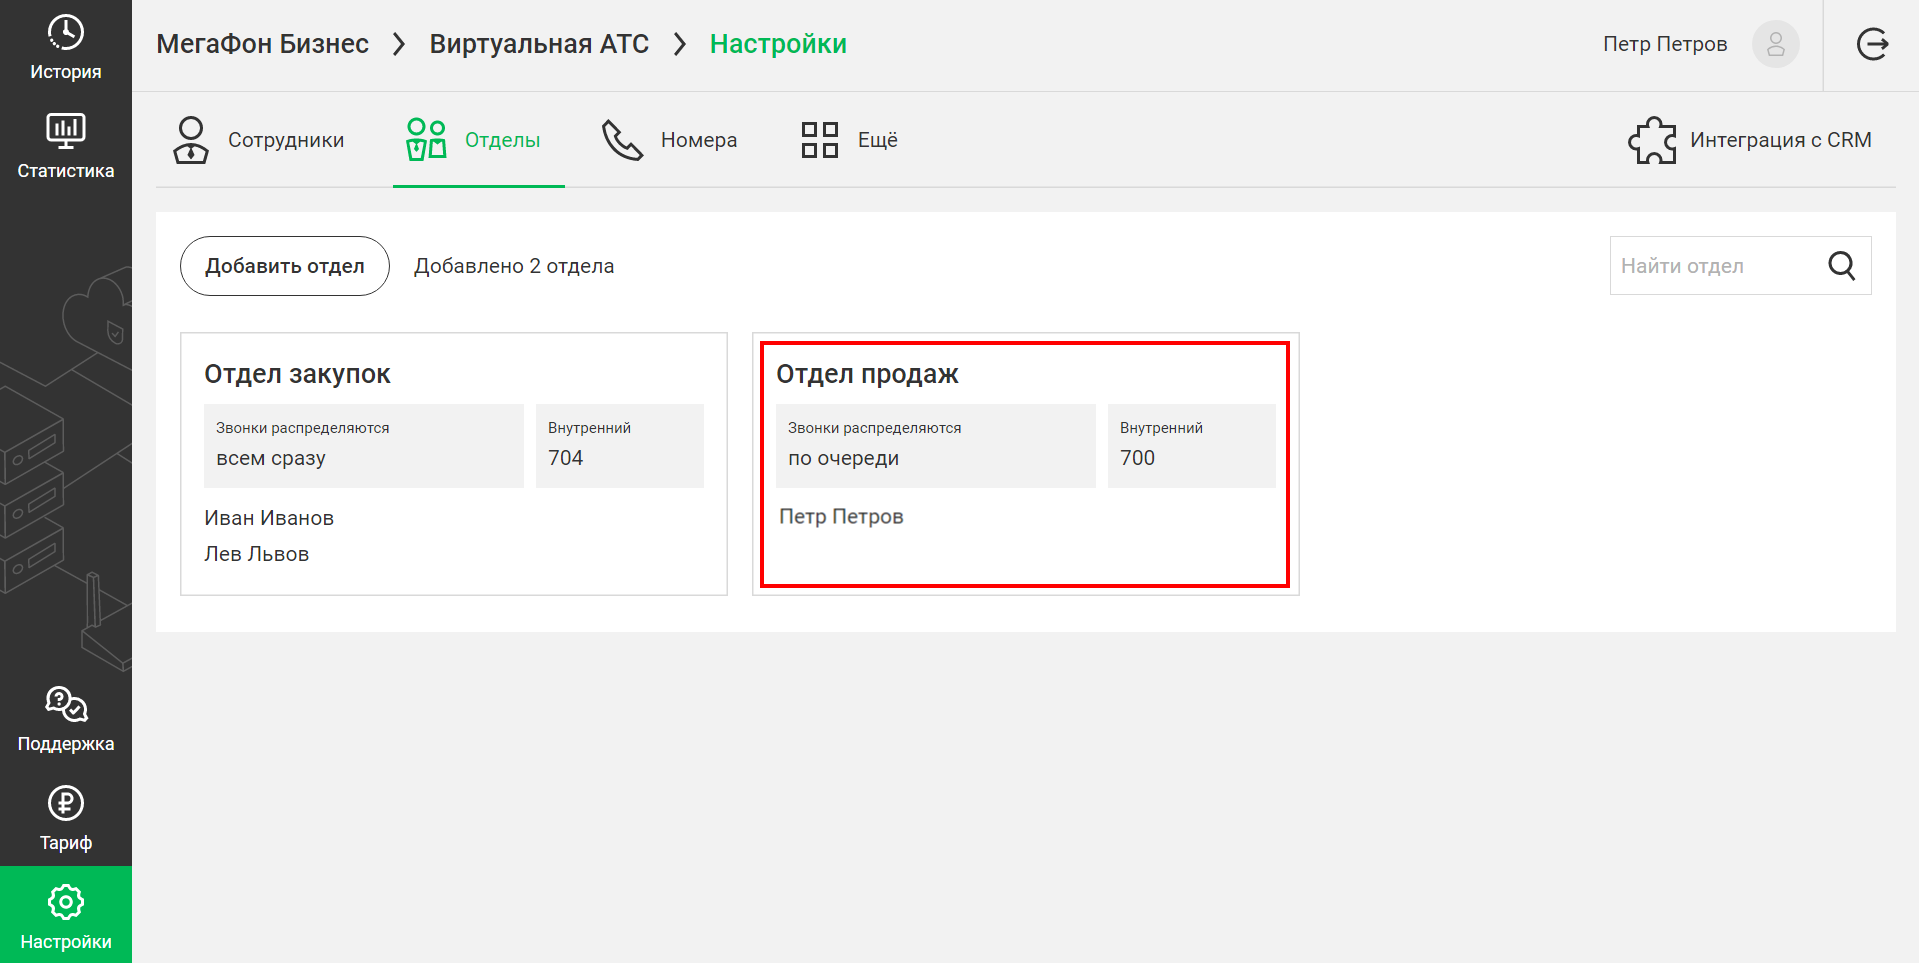Screen dimensions: 1919x963
Task: Click the user avatar icon
Action: (x=1776, y=44)
